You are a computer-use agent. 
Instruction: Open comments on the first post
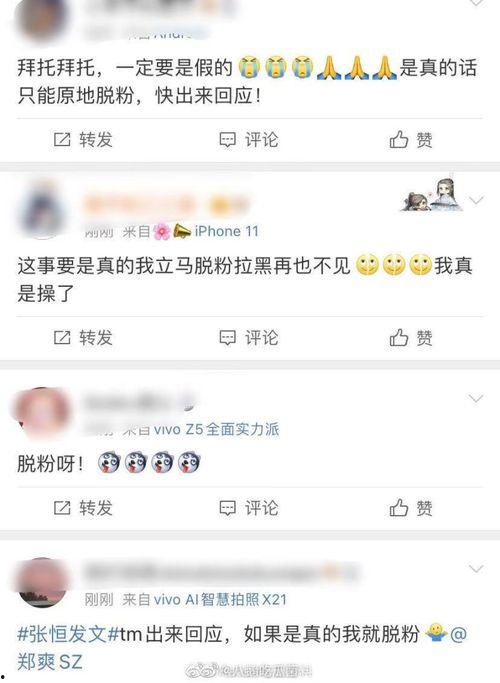pos(248,140)
